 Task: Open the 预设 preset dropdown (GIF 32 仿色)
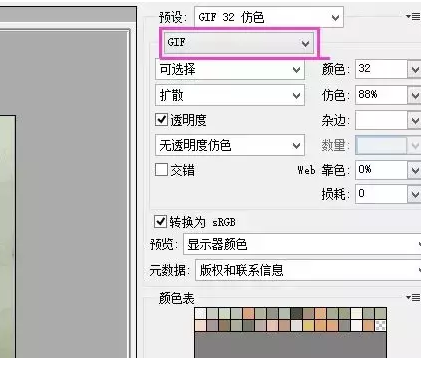point(269,17)
